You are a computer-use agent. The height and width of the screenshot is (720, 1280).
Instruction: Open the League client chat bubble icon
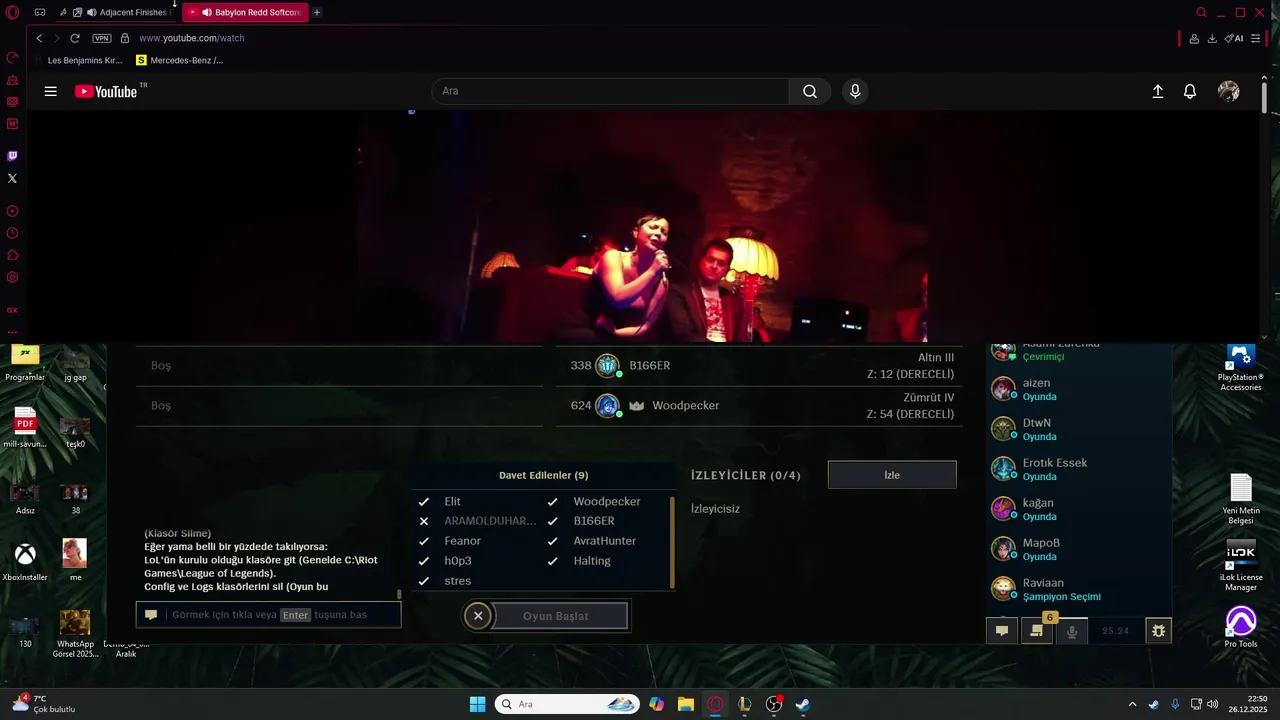pos(1001,631)
